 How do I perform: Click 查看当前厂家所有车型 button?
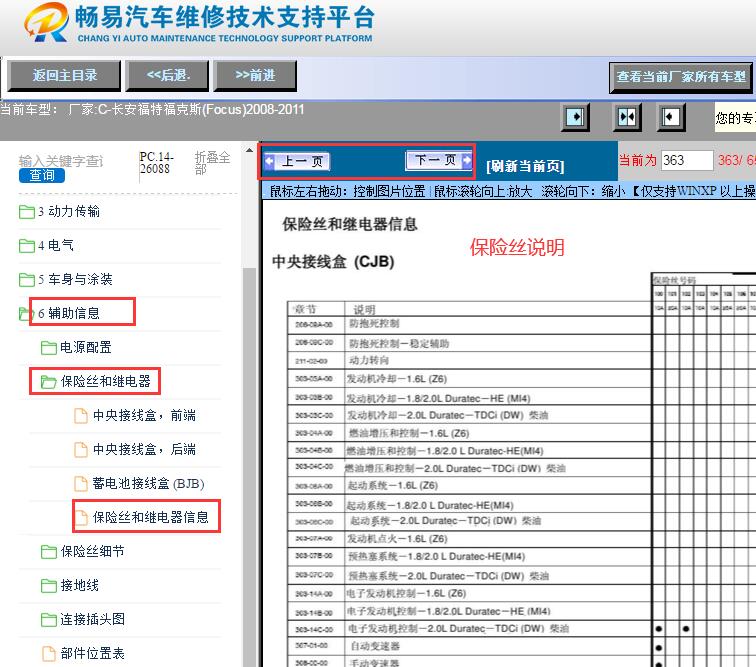click(681, 77)
